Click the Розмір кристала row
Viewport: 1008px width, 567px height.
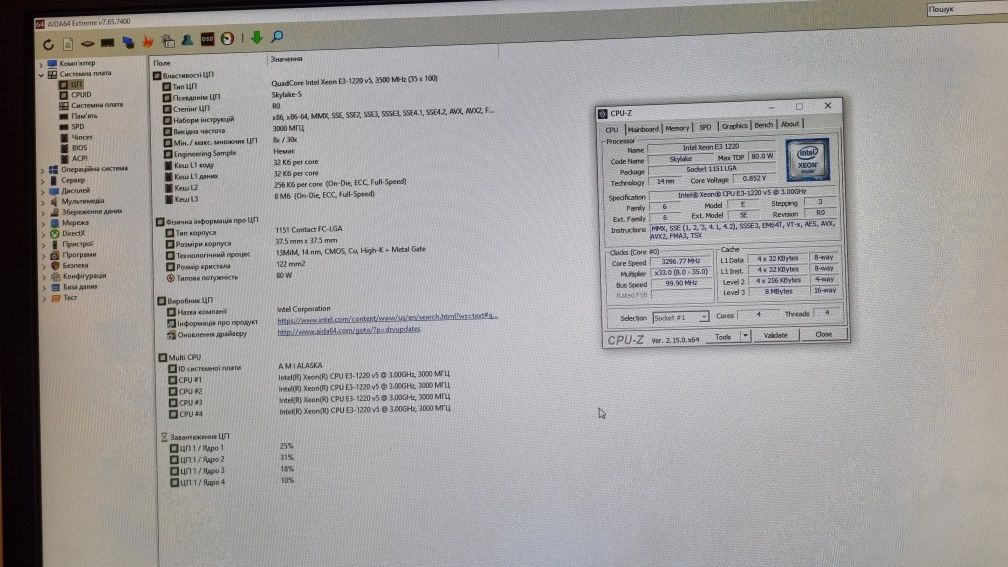[x=236, y=266]
